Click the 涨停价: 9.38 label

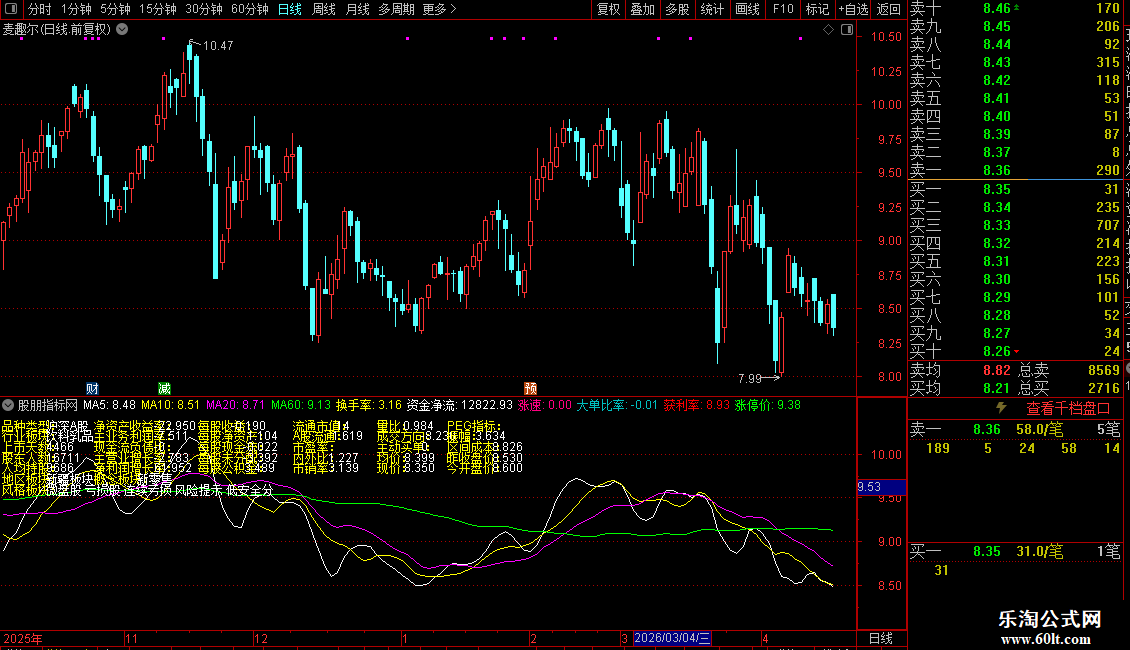tap(768, 405)
